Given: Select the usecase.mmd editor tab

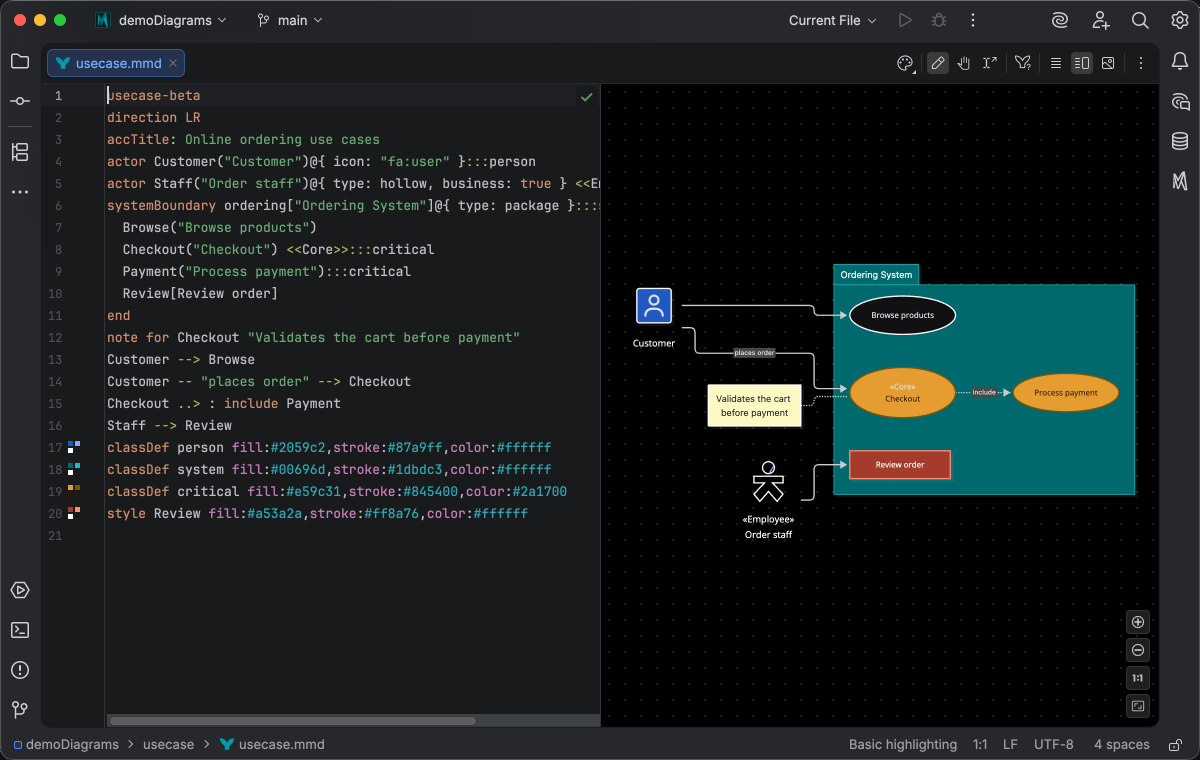Looking at the screenshot, I should 117,63.
